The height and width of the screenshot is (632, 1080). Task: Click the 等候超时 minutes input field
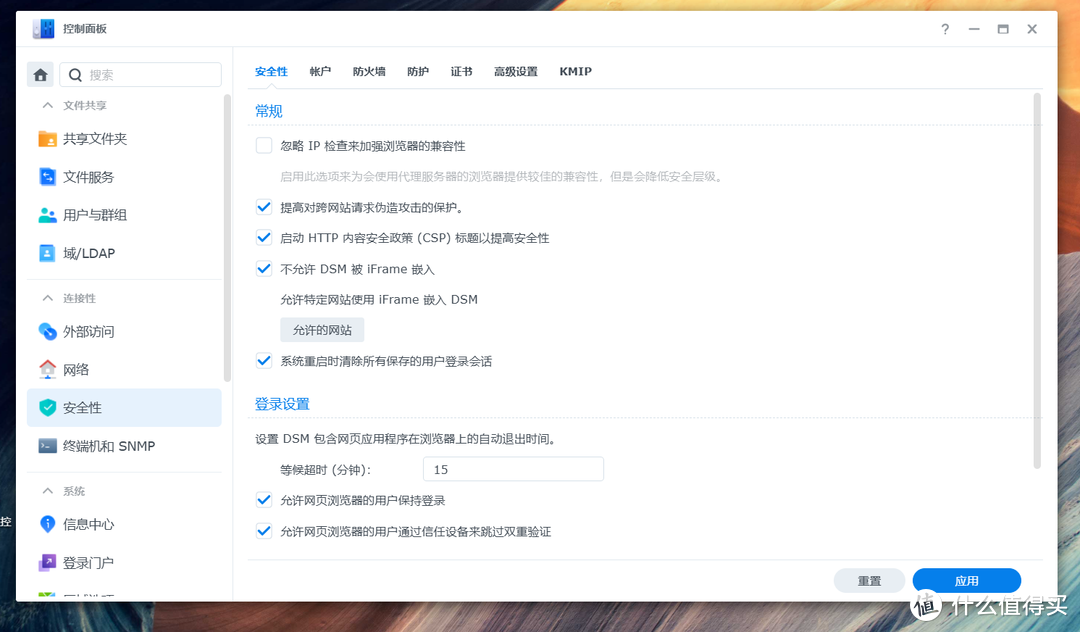pyautogui.click(x=513, y=468)
